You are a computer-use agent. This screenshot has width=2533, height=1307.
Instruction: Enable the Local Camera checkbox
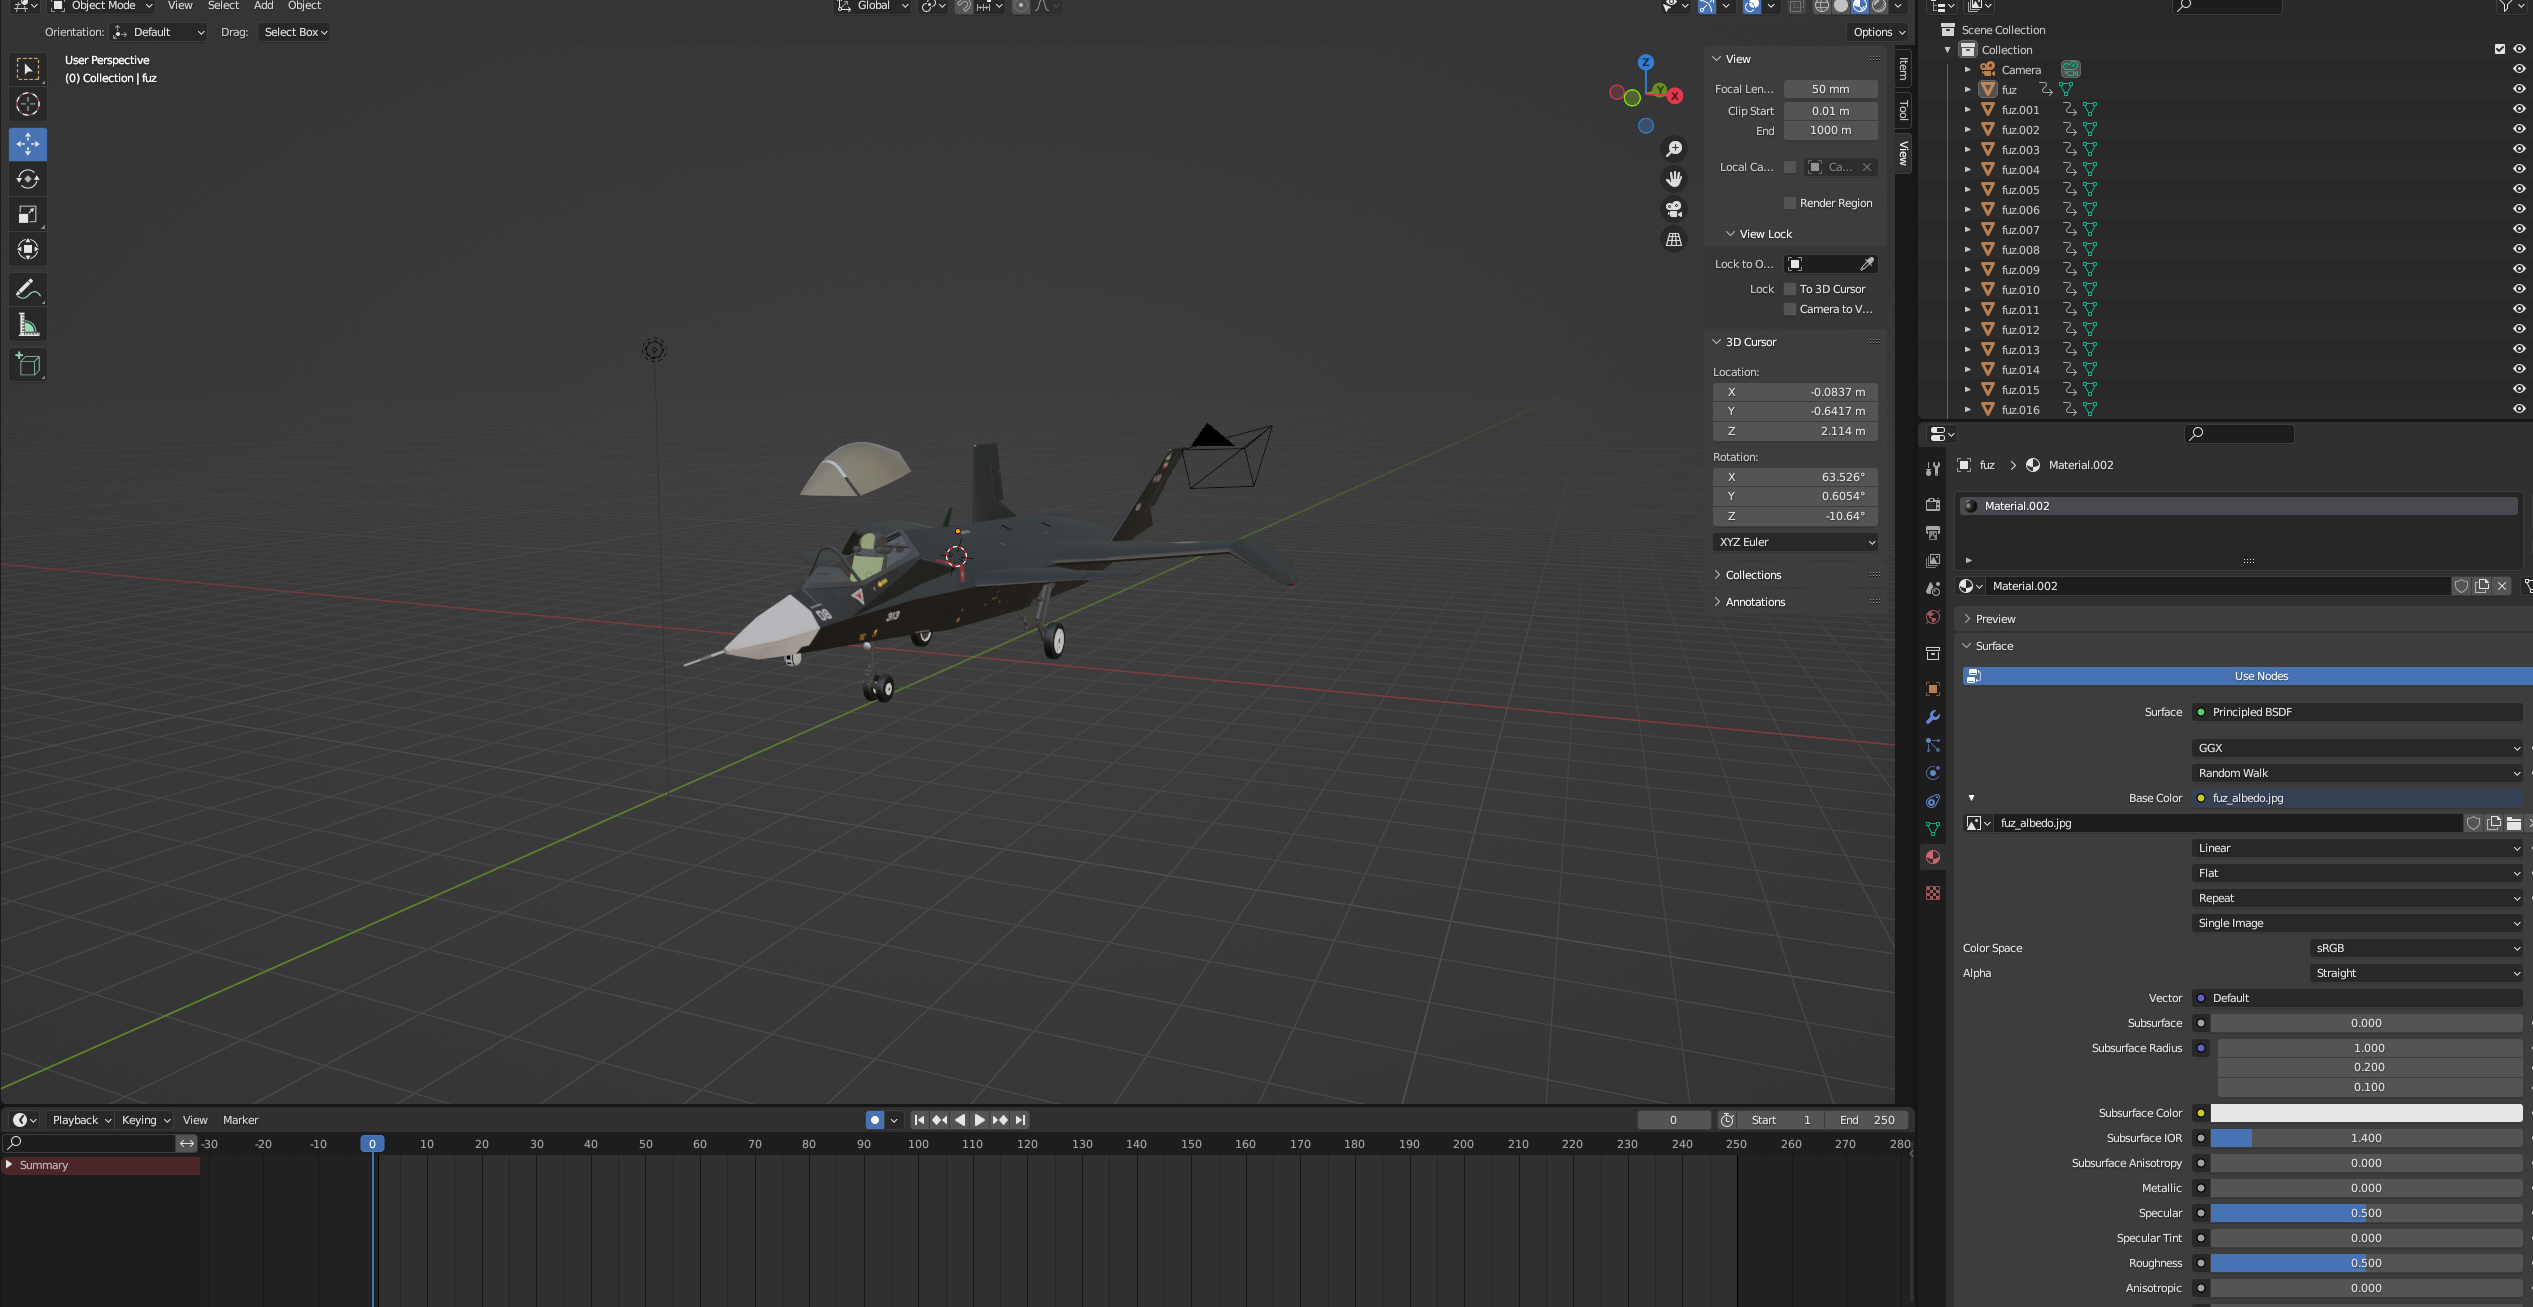point(1790,167)
